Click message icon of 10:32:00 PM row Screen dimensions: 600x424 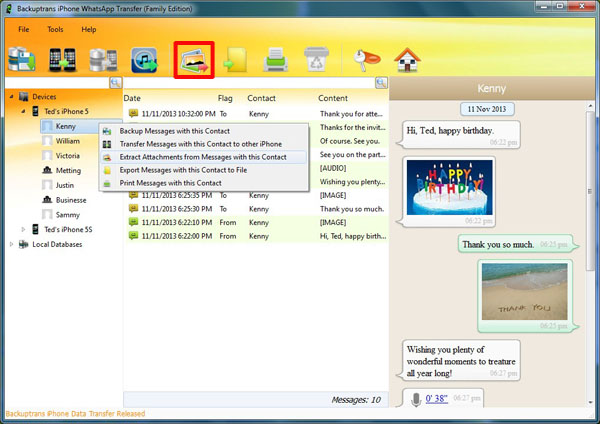133,113
